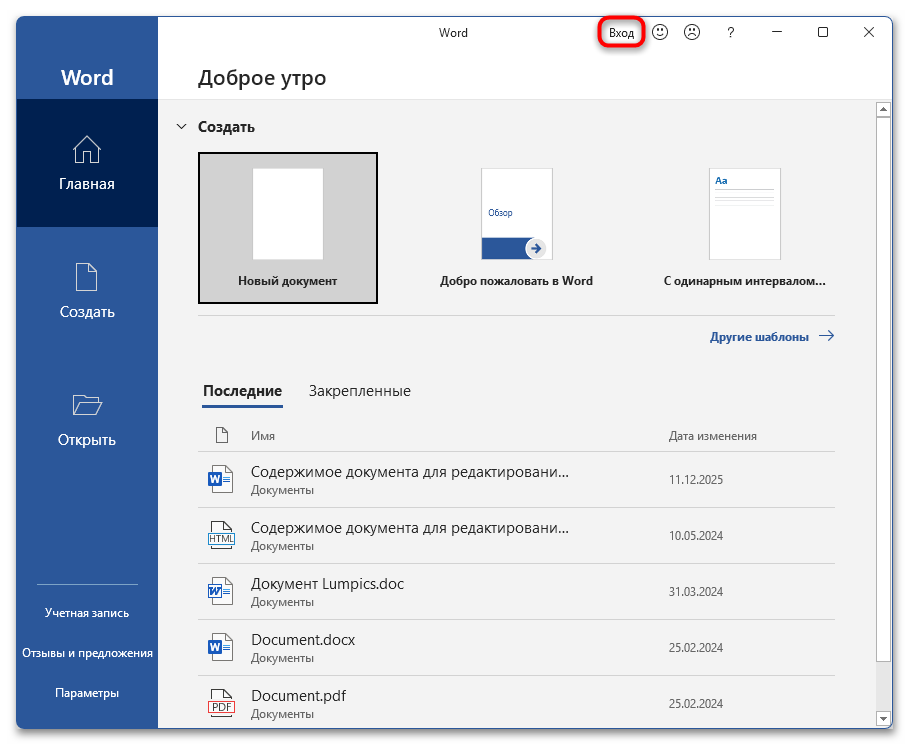Open Word help via the question mark icon
This screenshot has width=909, height=745.
[730, 32]
